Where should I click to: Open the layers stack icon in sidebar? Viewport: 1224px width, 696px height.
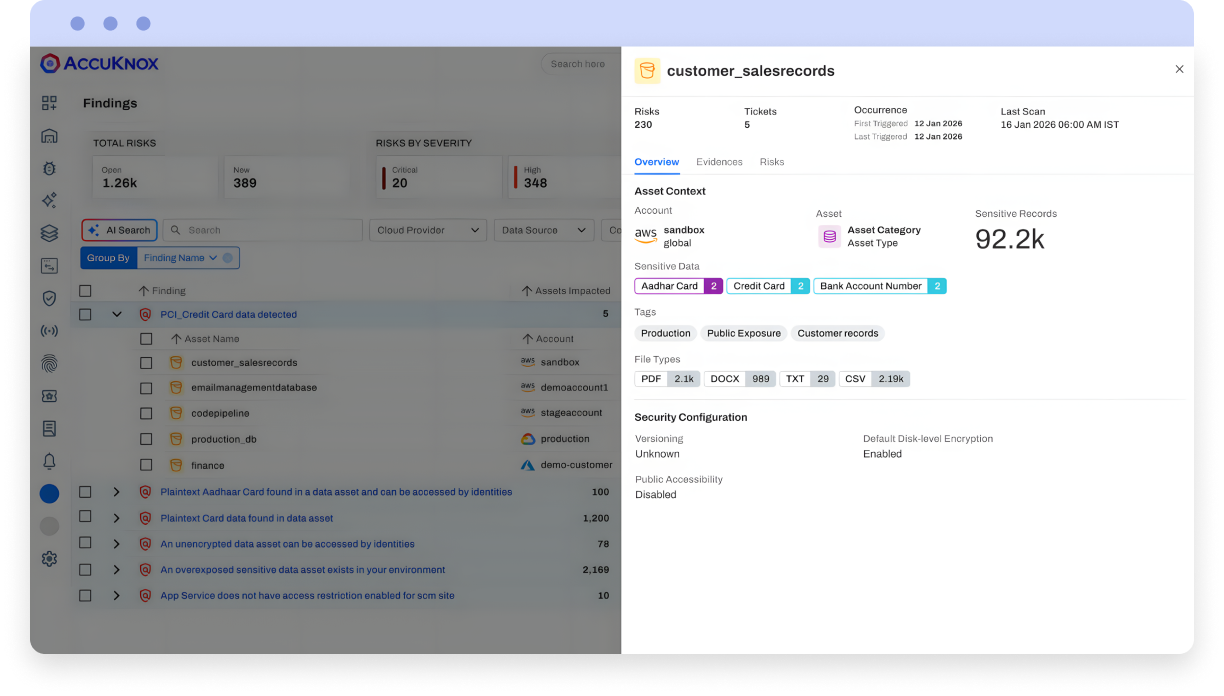coord(49,233)
